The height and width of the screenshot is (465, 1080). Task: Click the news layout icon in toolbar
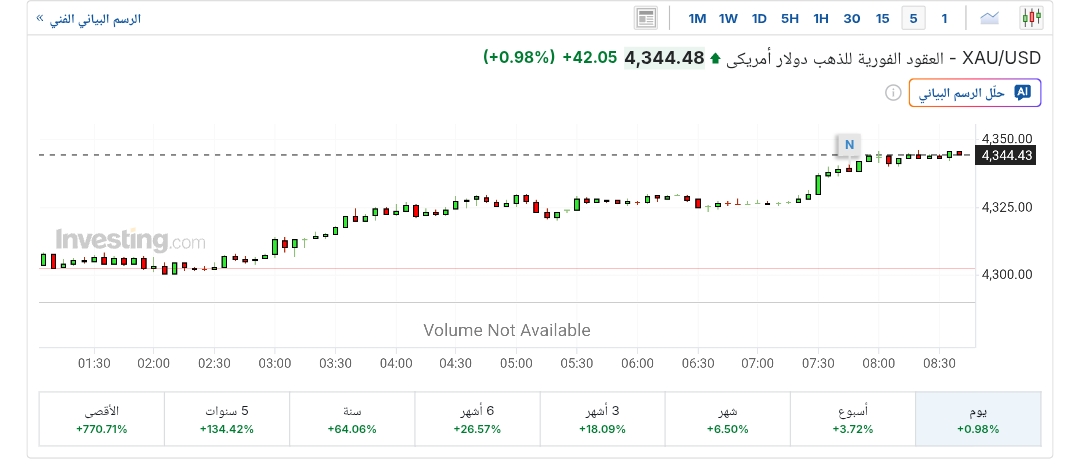(646, 18)
